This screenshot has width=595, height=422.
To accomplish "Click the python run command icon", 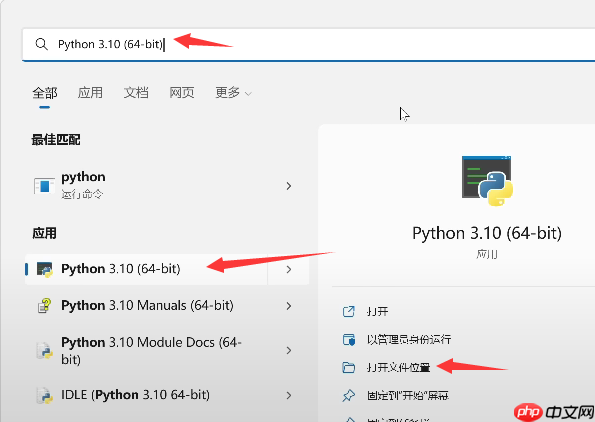I will 44,186.
